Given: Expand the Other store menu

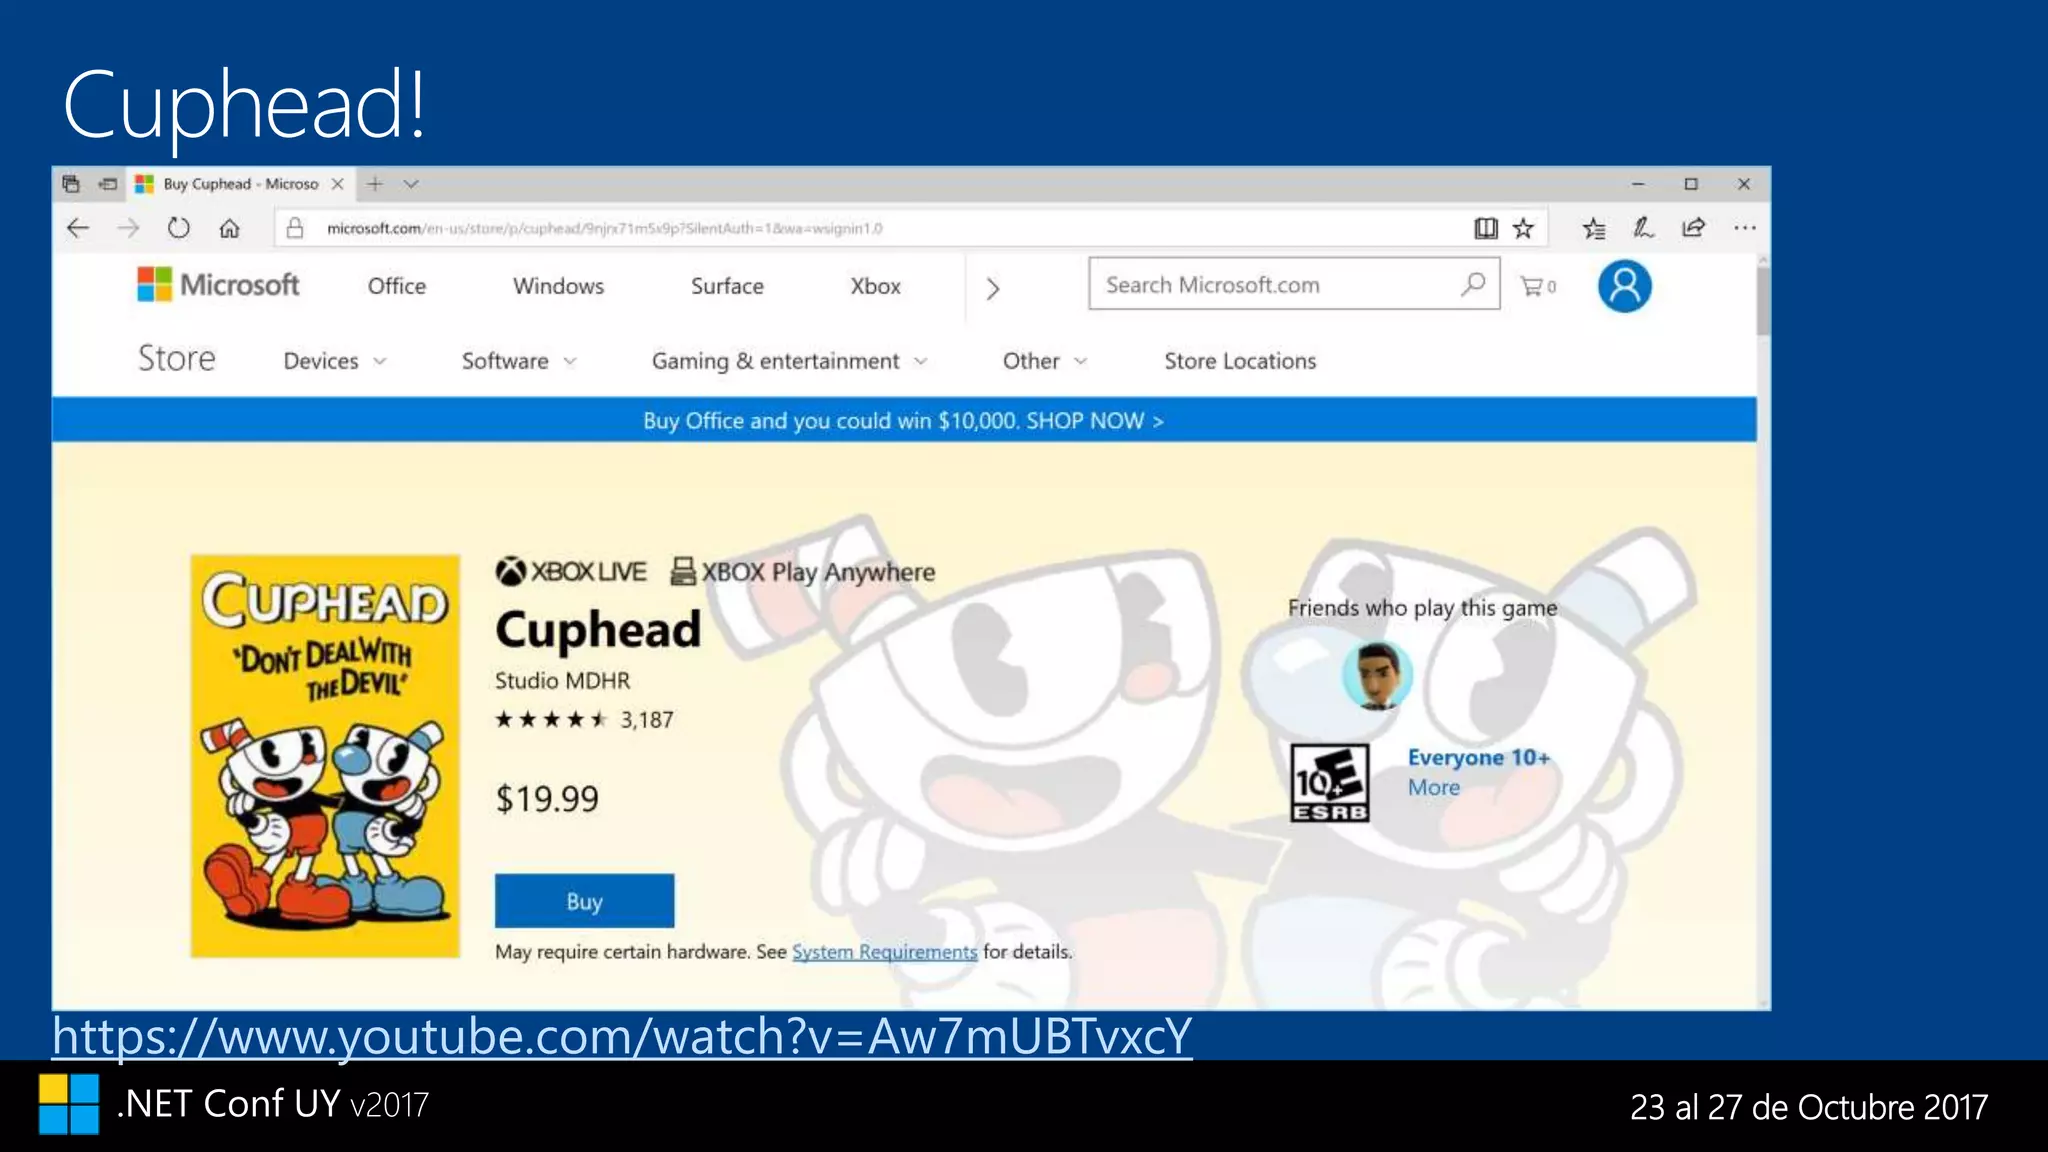Looking at the screenshot, I should tap(1044, 361).
